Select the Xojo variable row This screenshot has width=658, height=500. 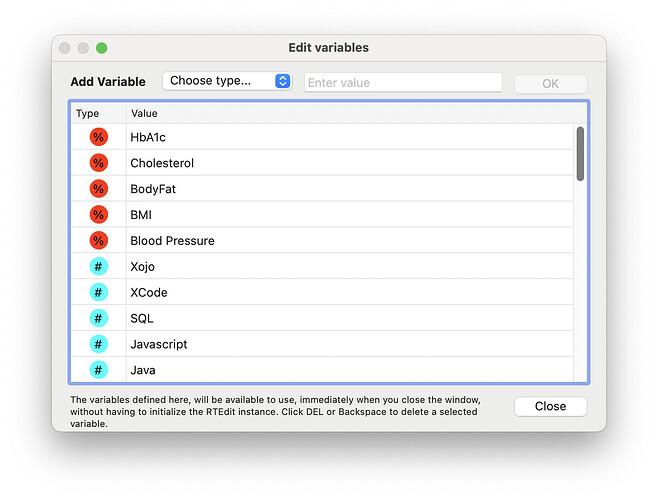[322, 267]
